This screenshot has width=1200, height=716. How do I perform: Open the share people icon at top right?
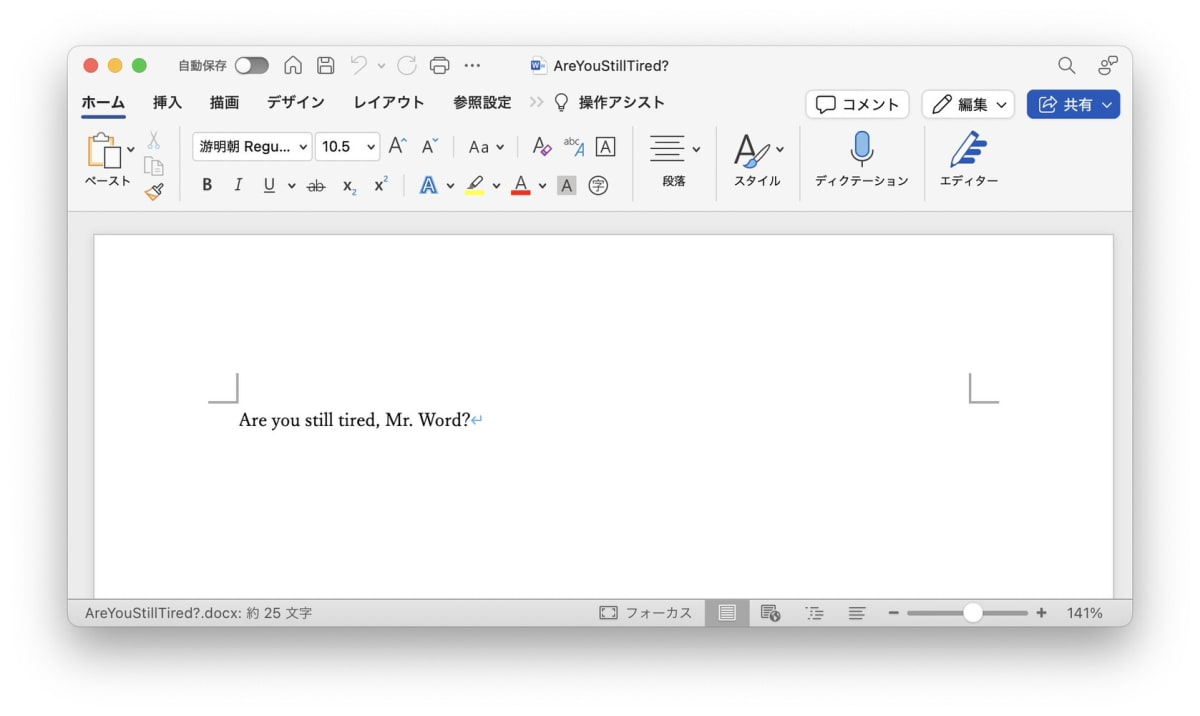[1107, 65]
